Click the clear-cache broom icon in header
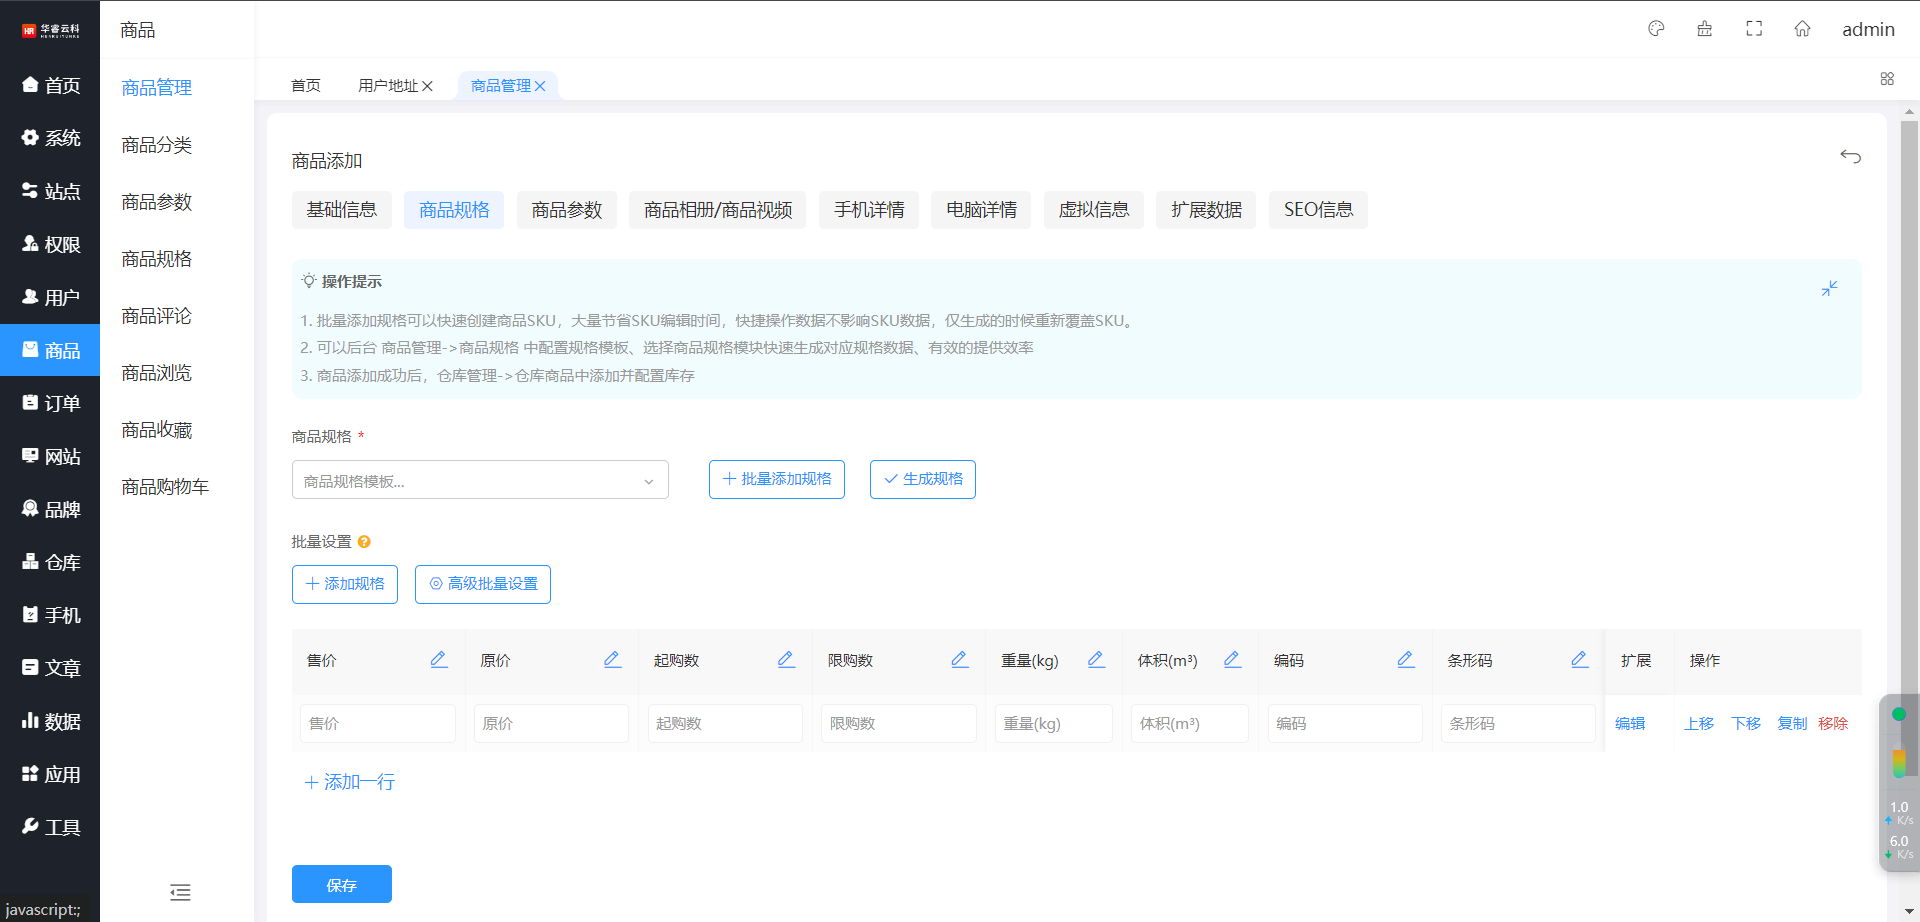 coord(1705,29)
